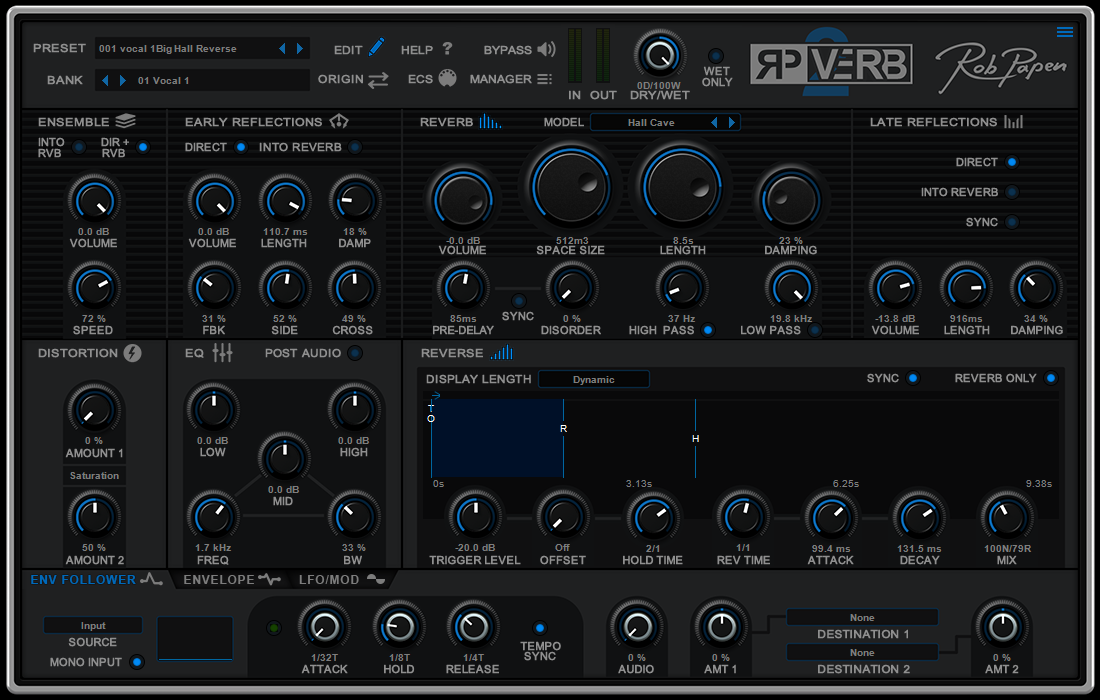Open the ECS palette icon

[x=448, y=78]
